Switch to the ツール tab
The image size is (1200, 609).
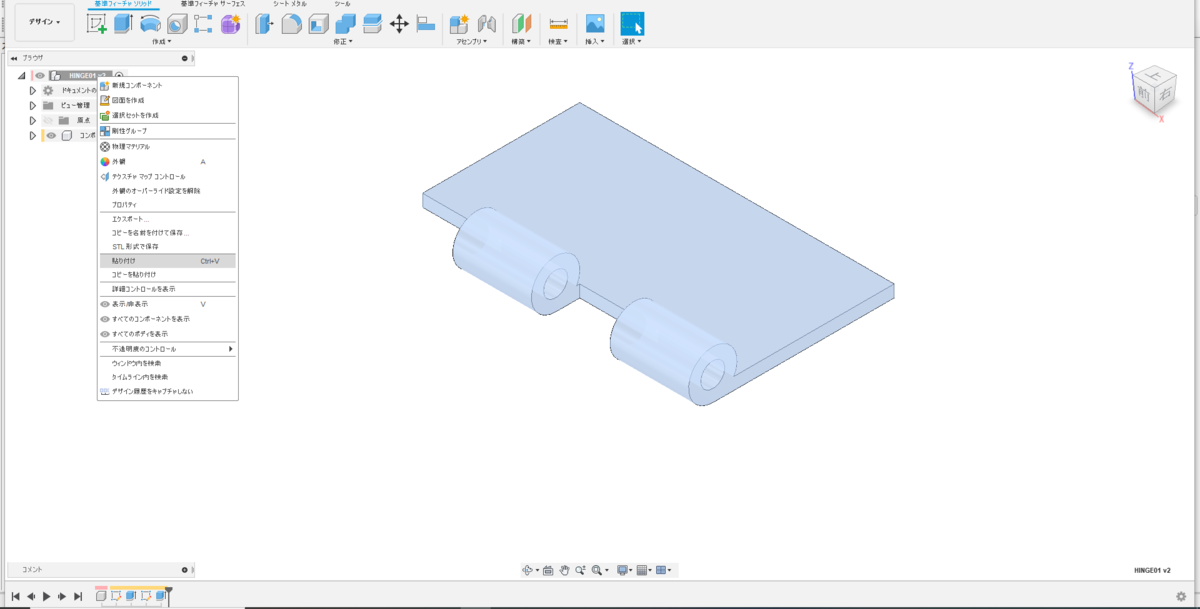point(342,4)
